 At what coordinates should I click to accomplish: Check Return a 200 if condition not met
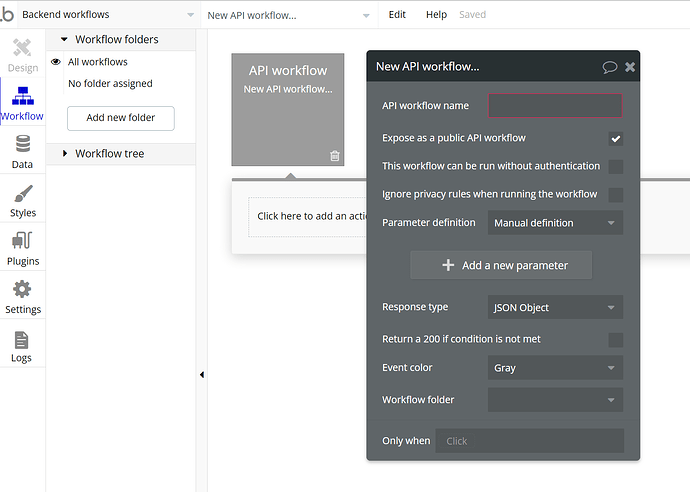pos(616,340)
